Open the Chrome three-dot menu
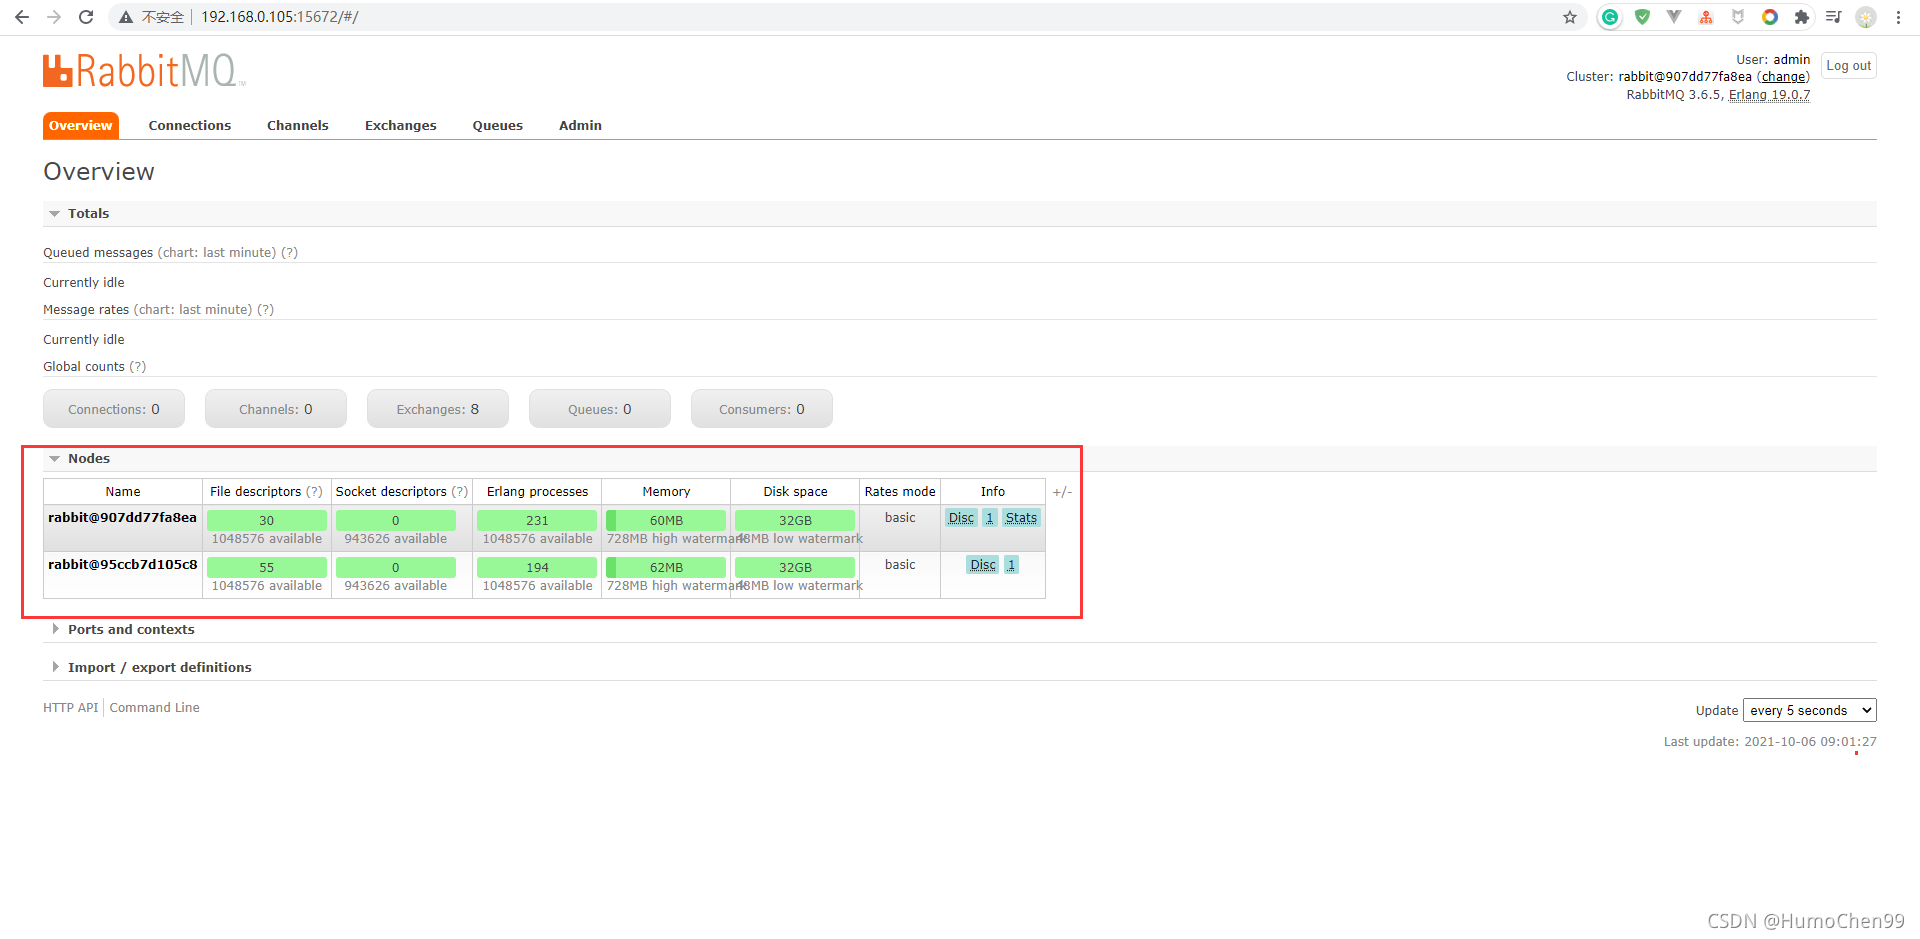The width and height of the screenshot is (1920, 939). click(x=1898, y=17)
